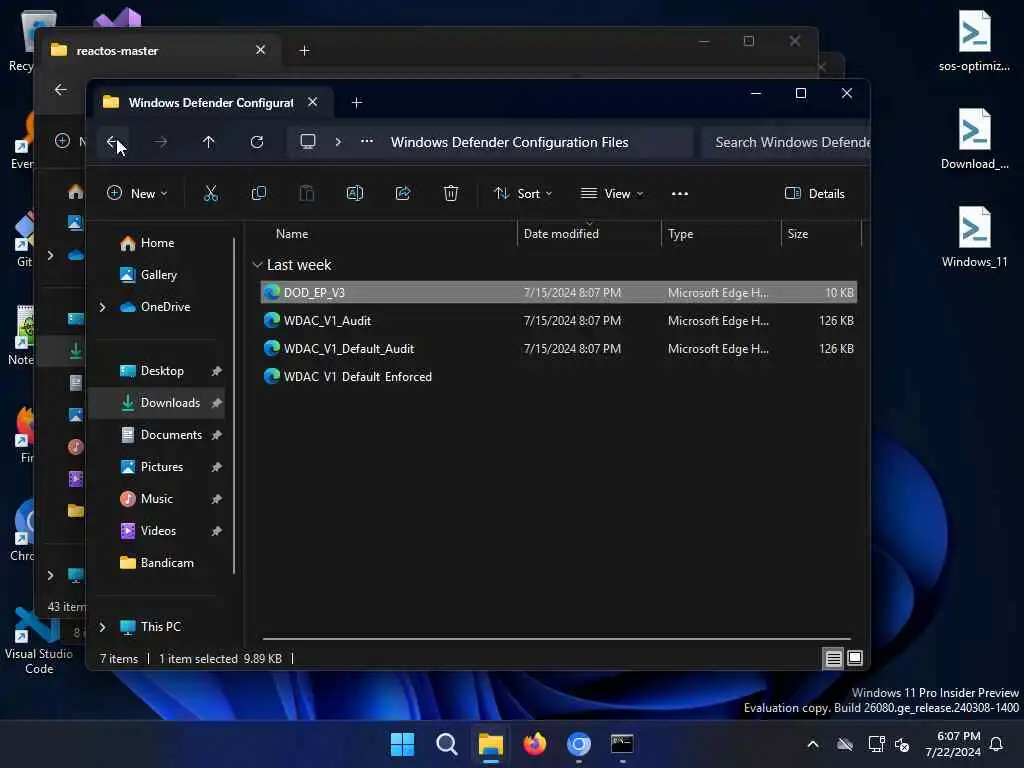Screen dimensions: 1024x768
Task: Open Videos in the navigation pane
Action: tap(158, 531)
